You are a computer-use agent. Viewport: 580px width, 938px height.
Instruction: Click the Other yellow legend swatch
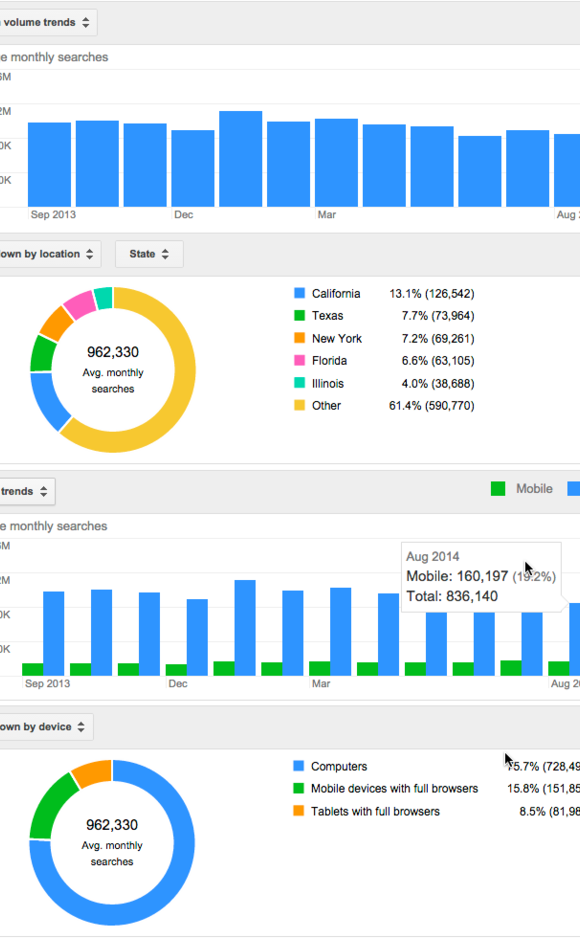(x=300, y=405)
